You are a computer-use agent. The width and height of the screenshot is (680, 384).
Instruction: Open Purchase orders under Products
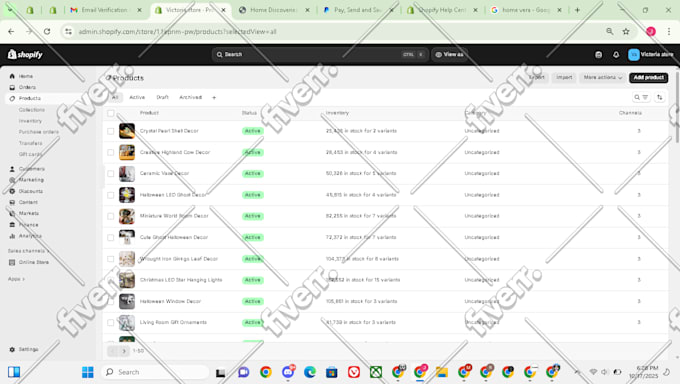tap(39, 132)
